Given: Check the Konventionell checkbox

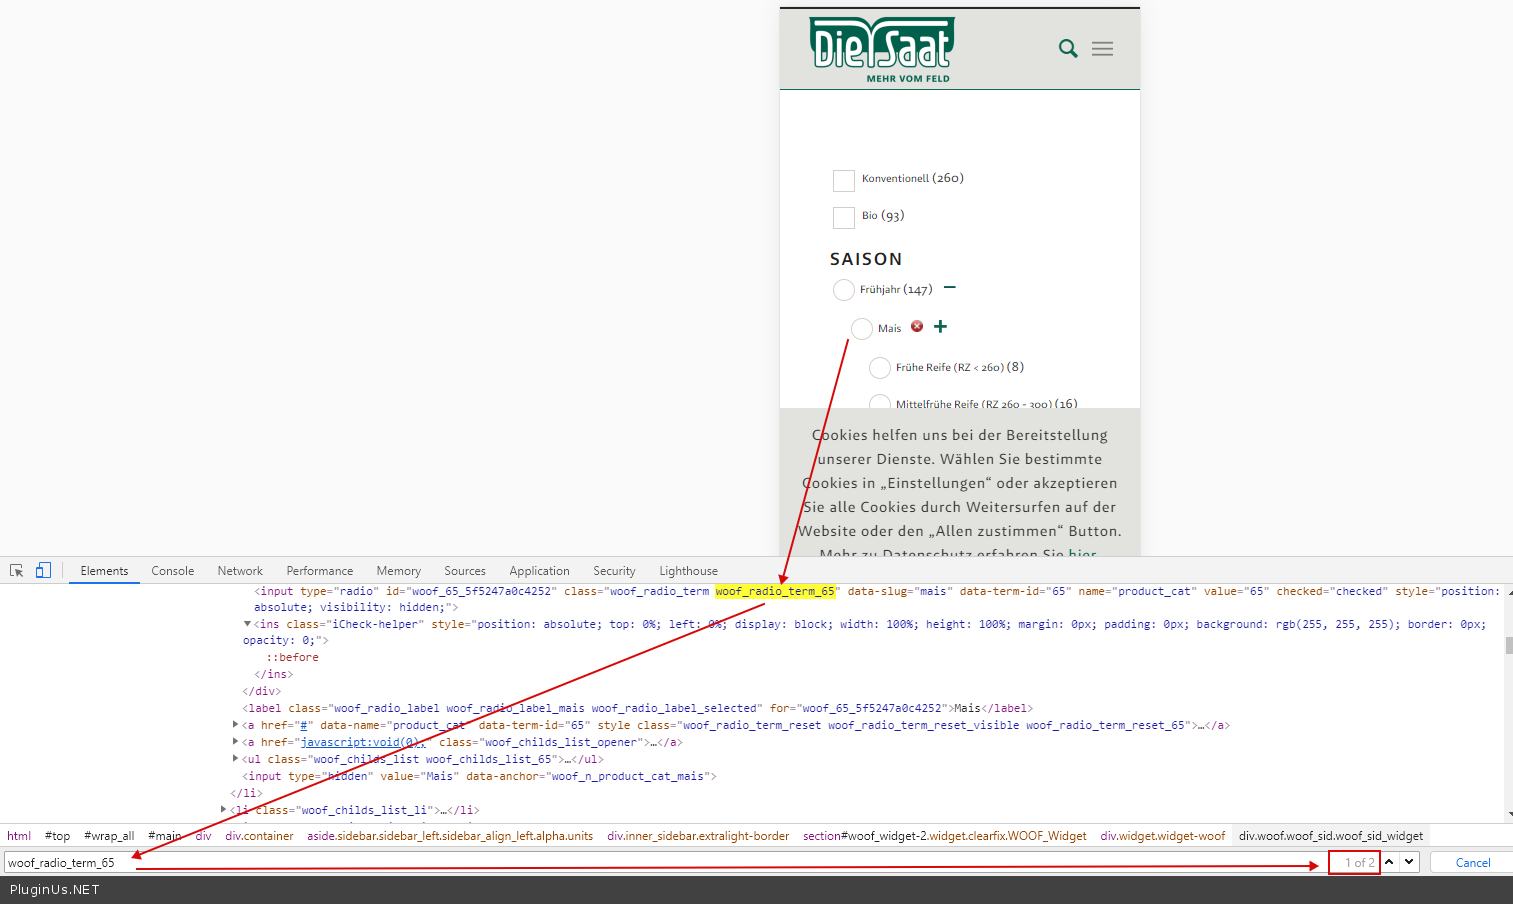Looking at the screenshot, I should tap(844, 180).
